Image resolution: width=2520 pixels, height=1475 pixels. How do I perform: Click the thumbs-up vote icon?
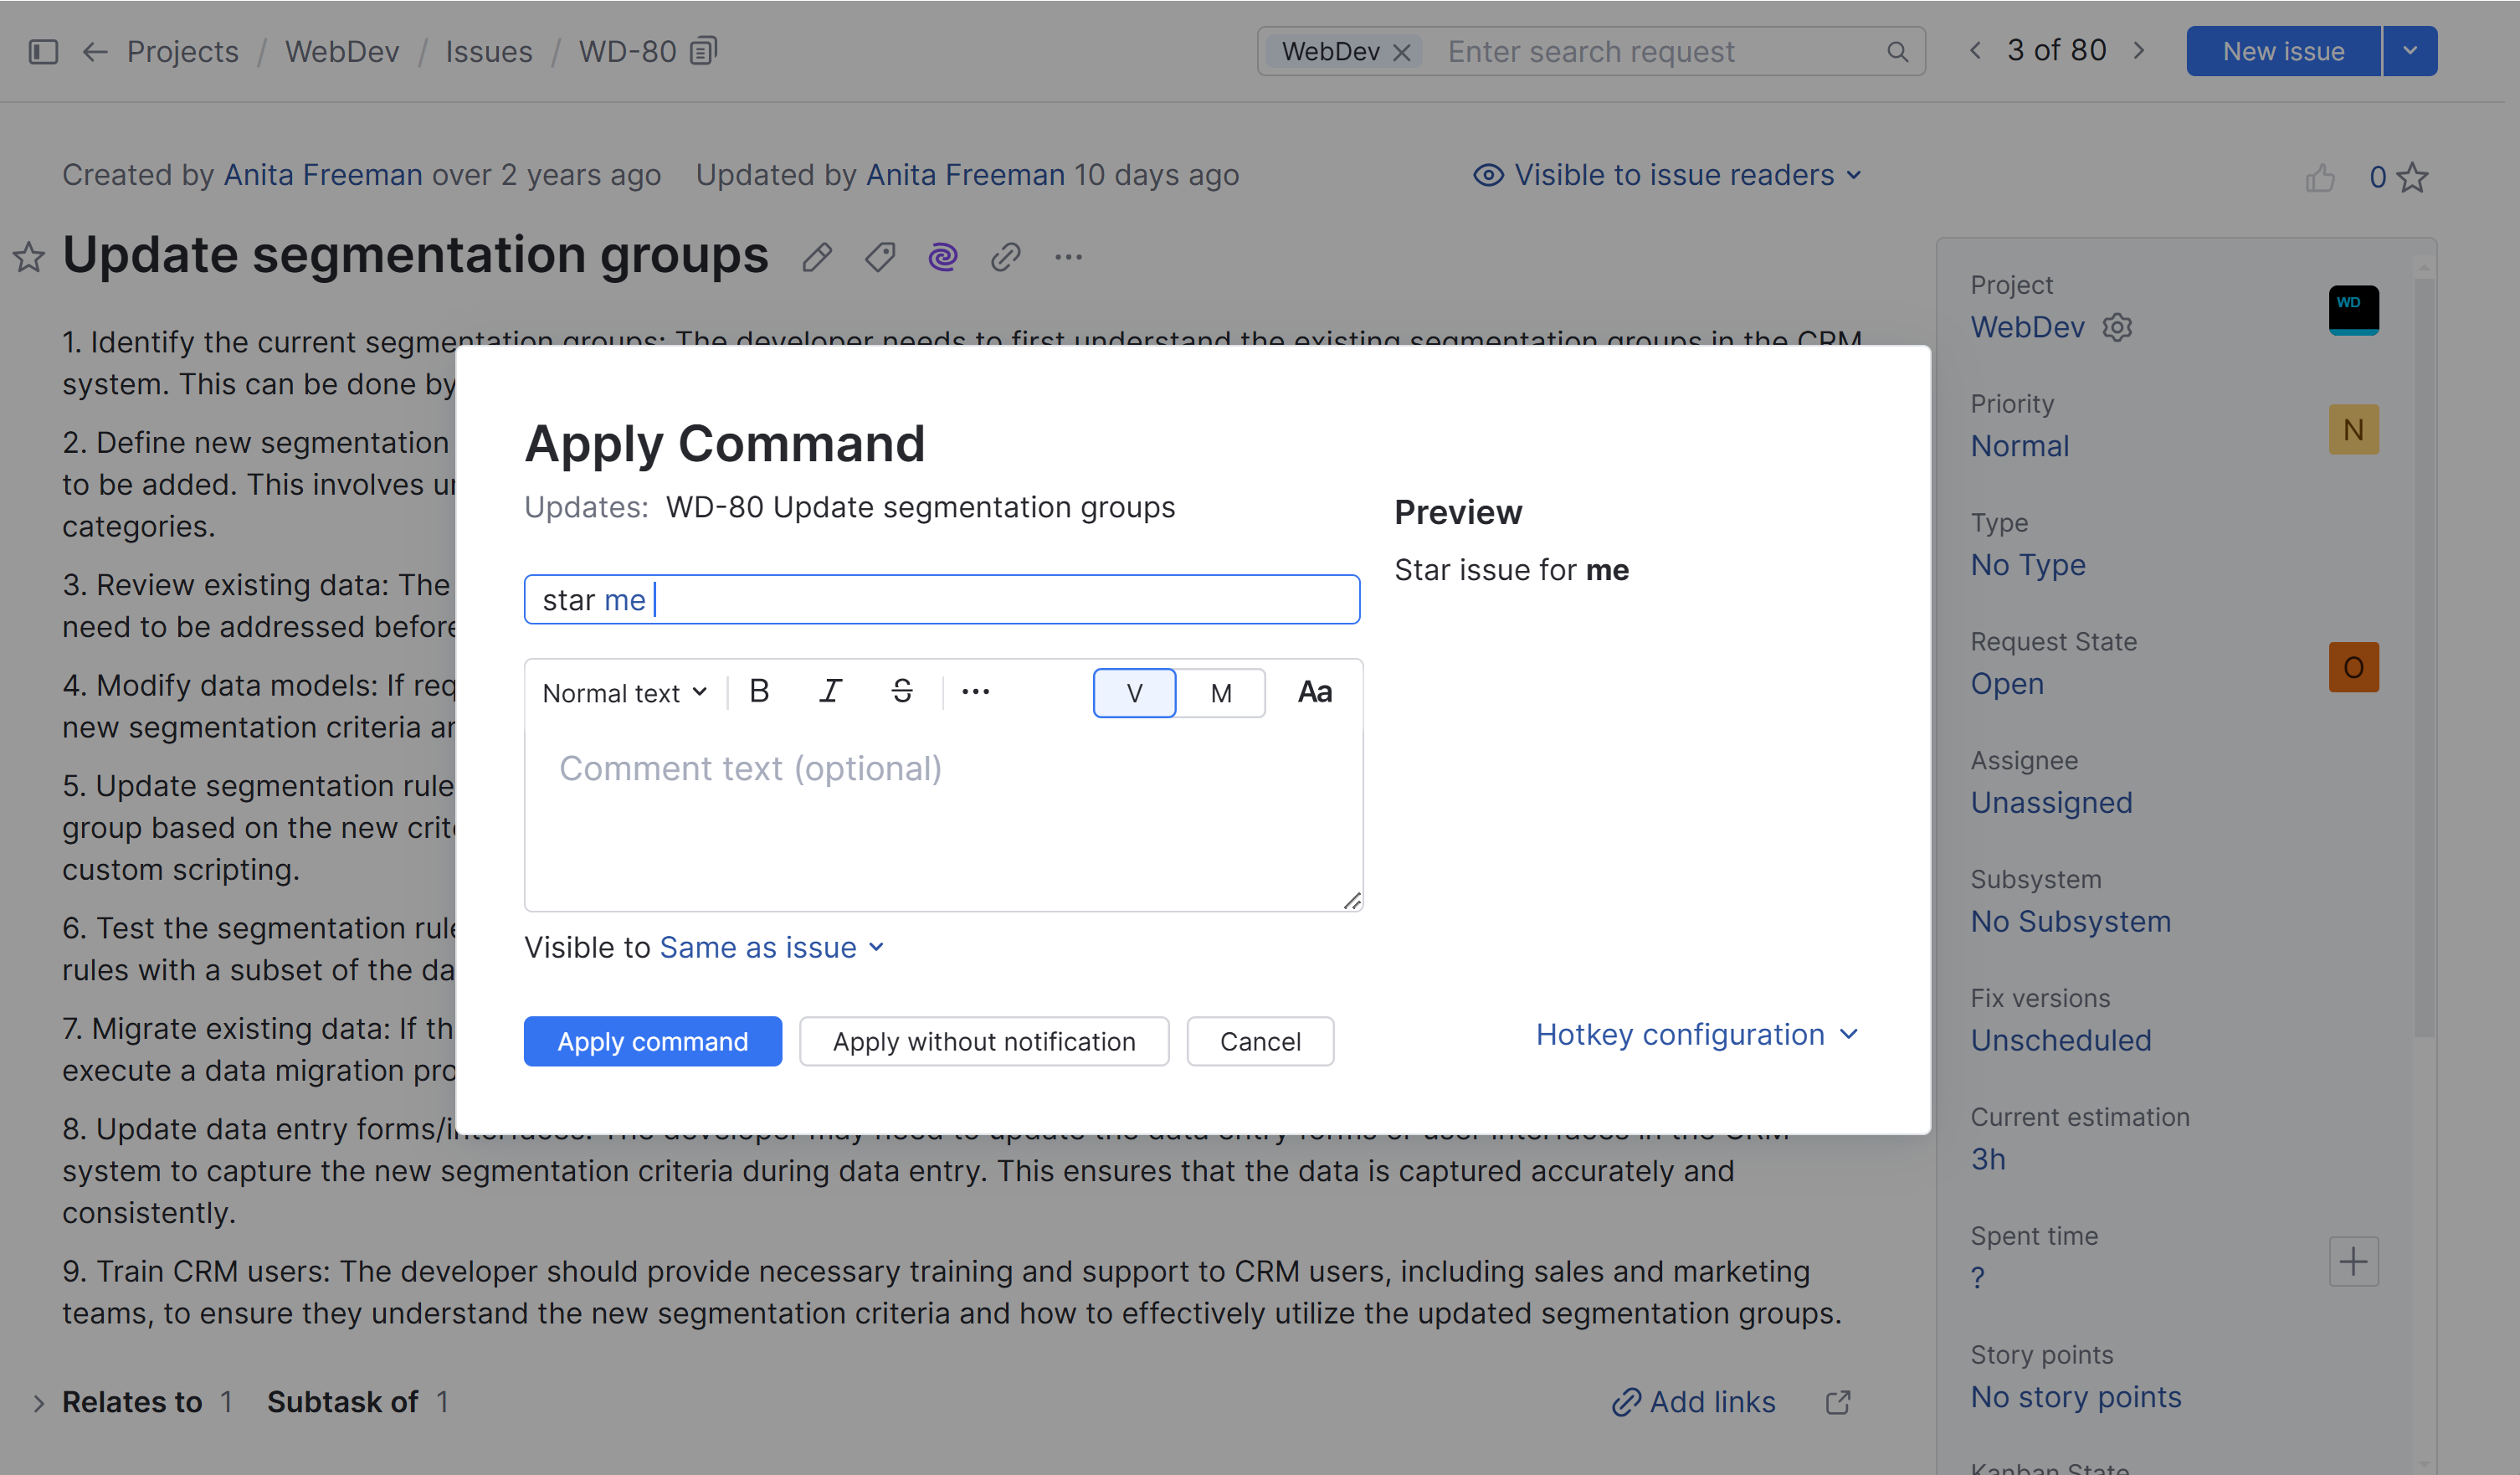2320,177
